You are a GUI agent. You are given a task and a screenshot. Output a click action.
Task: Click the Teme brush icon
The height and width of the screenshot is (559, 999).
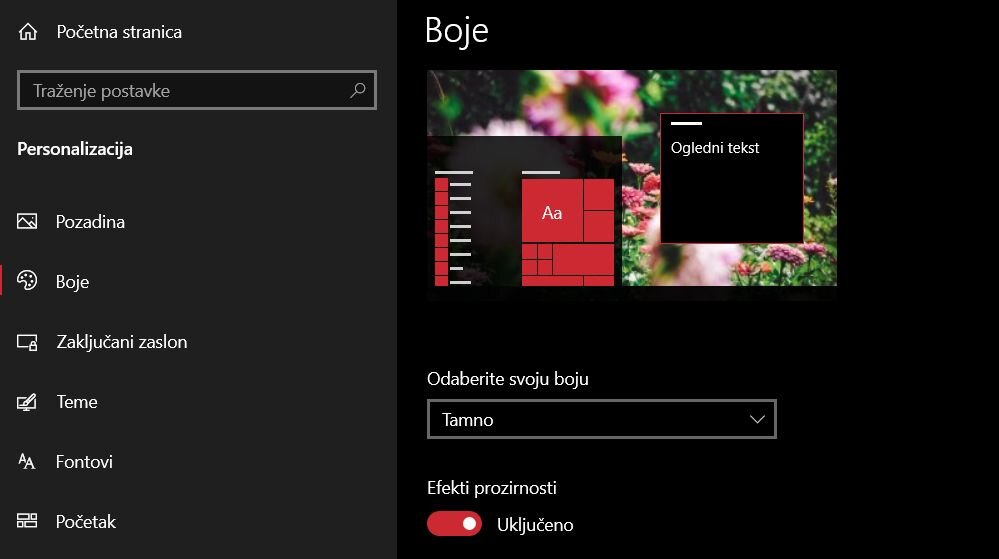coord(27,402)
